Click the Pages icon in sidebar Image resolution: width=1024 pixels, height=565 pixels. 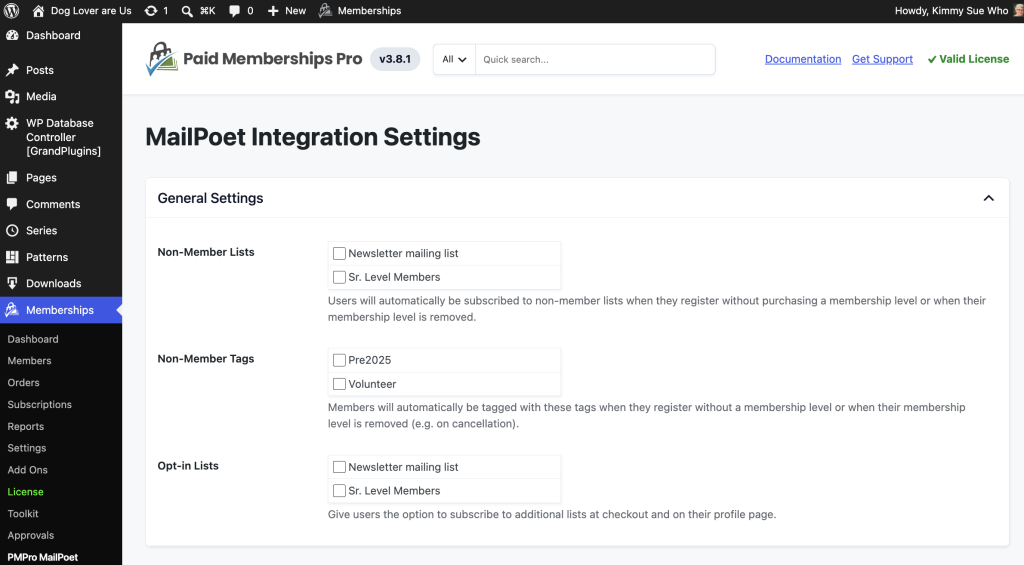(12, 178)
